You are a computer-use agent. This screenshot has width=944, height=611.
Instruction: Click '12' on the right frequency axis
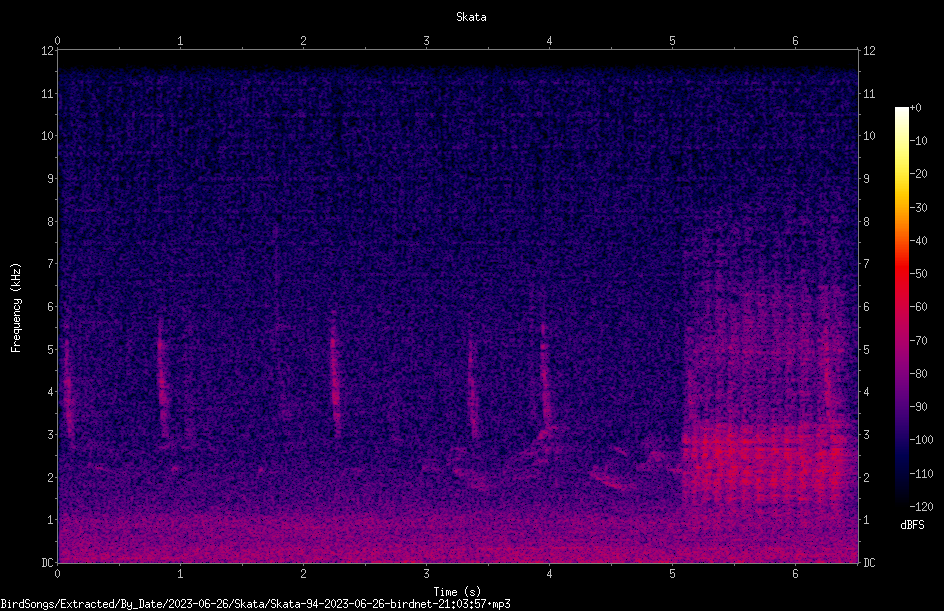(869, 51)
